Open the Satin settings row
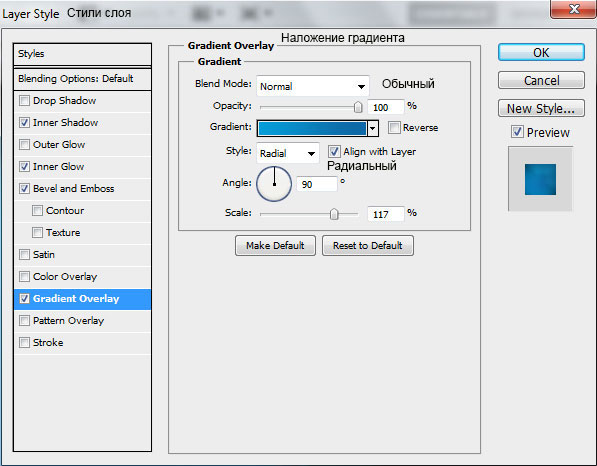This screenshot has height=466, width=597. tap(82, 254)
